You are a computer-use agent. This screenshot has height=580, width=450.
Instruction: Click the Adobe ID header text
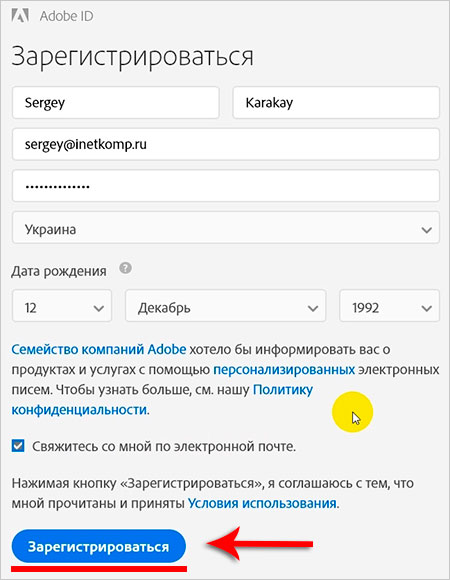[x=66, y=16]
